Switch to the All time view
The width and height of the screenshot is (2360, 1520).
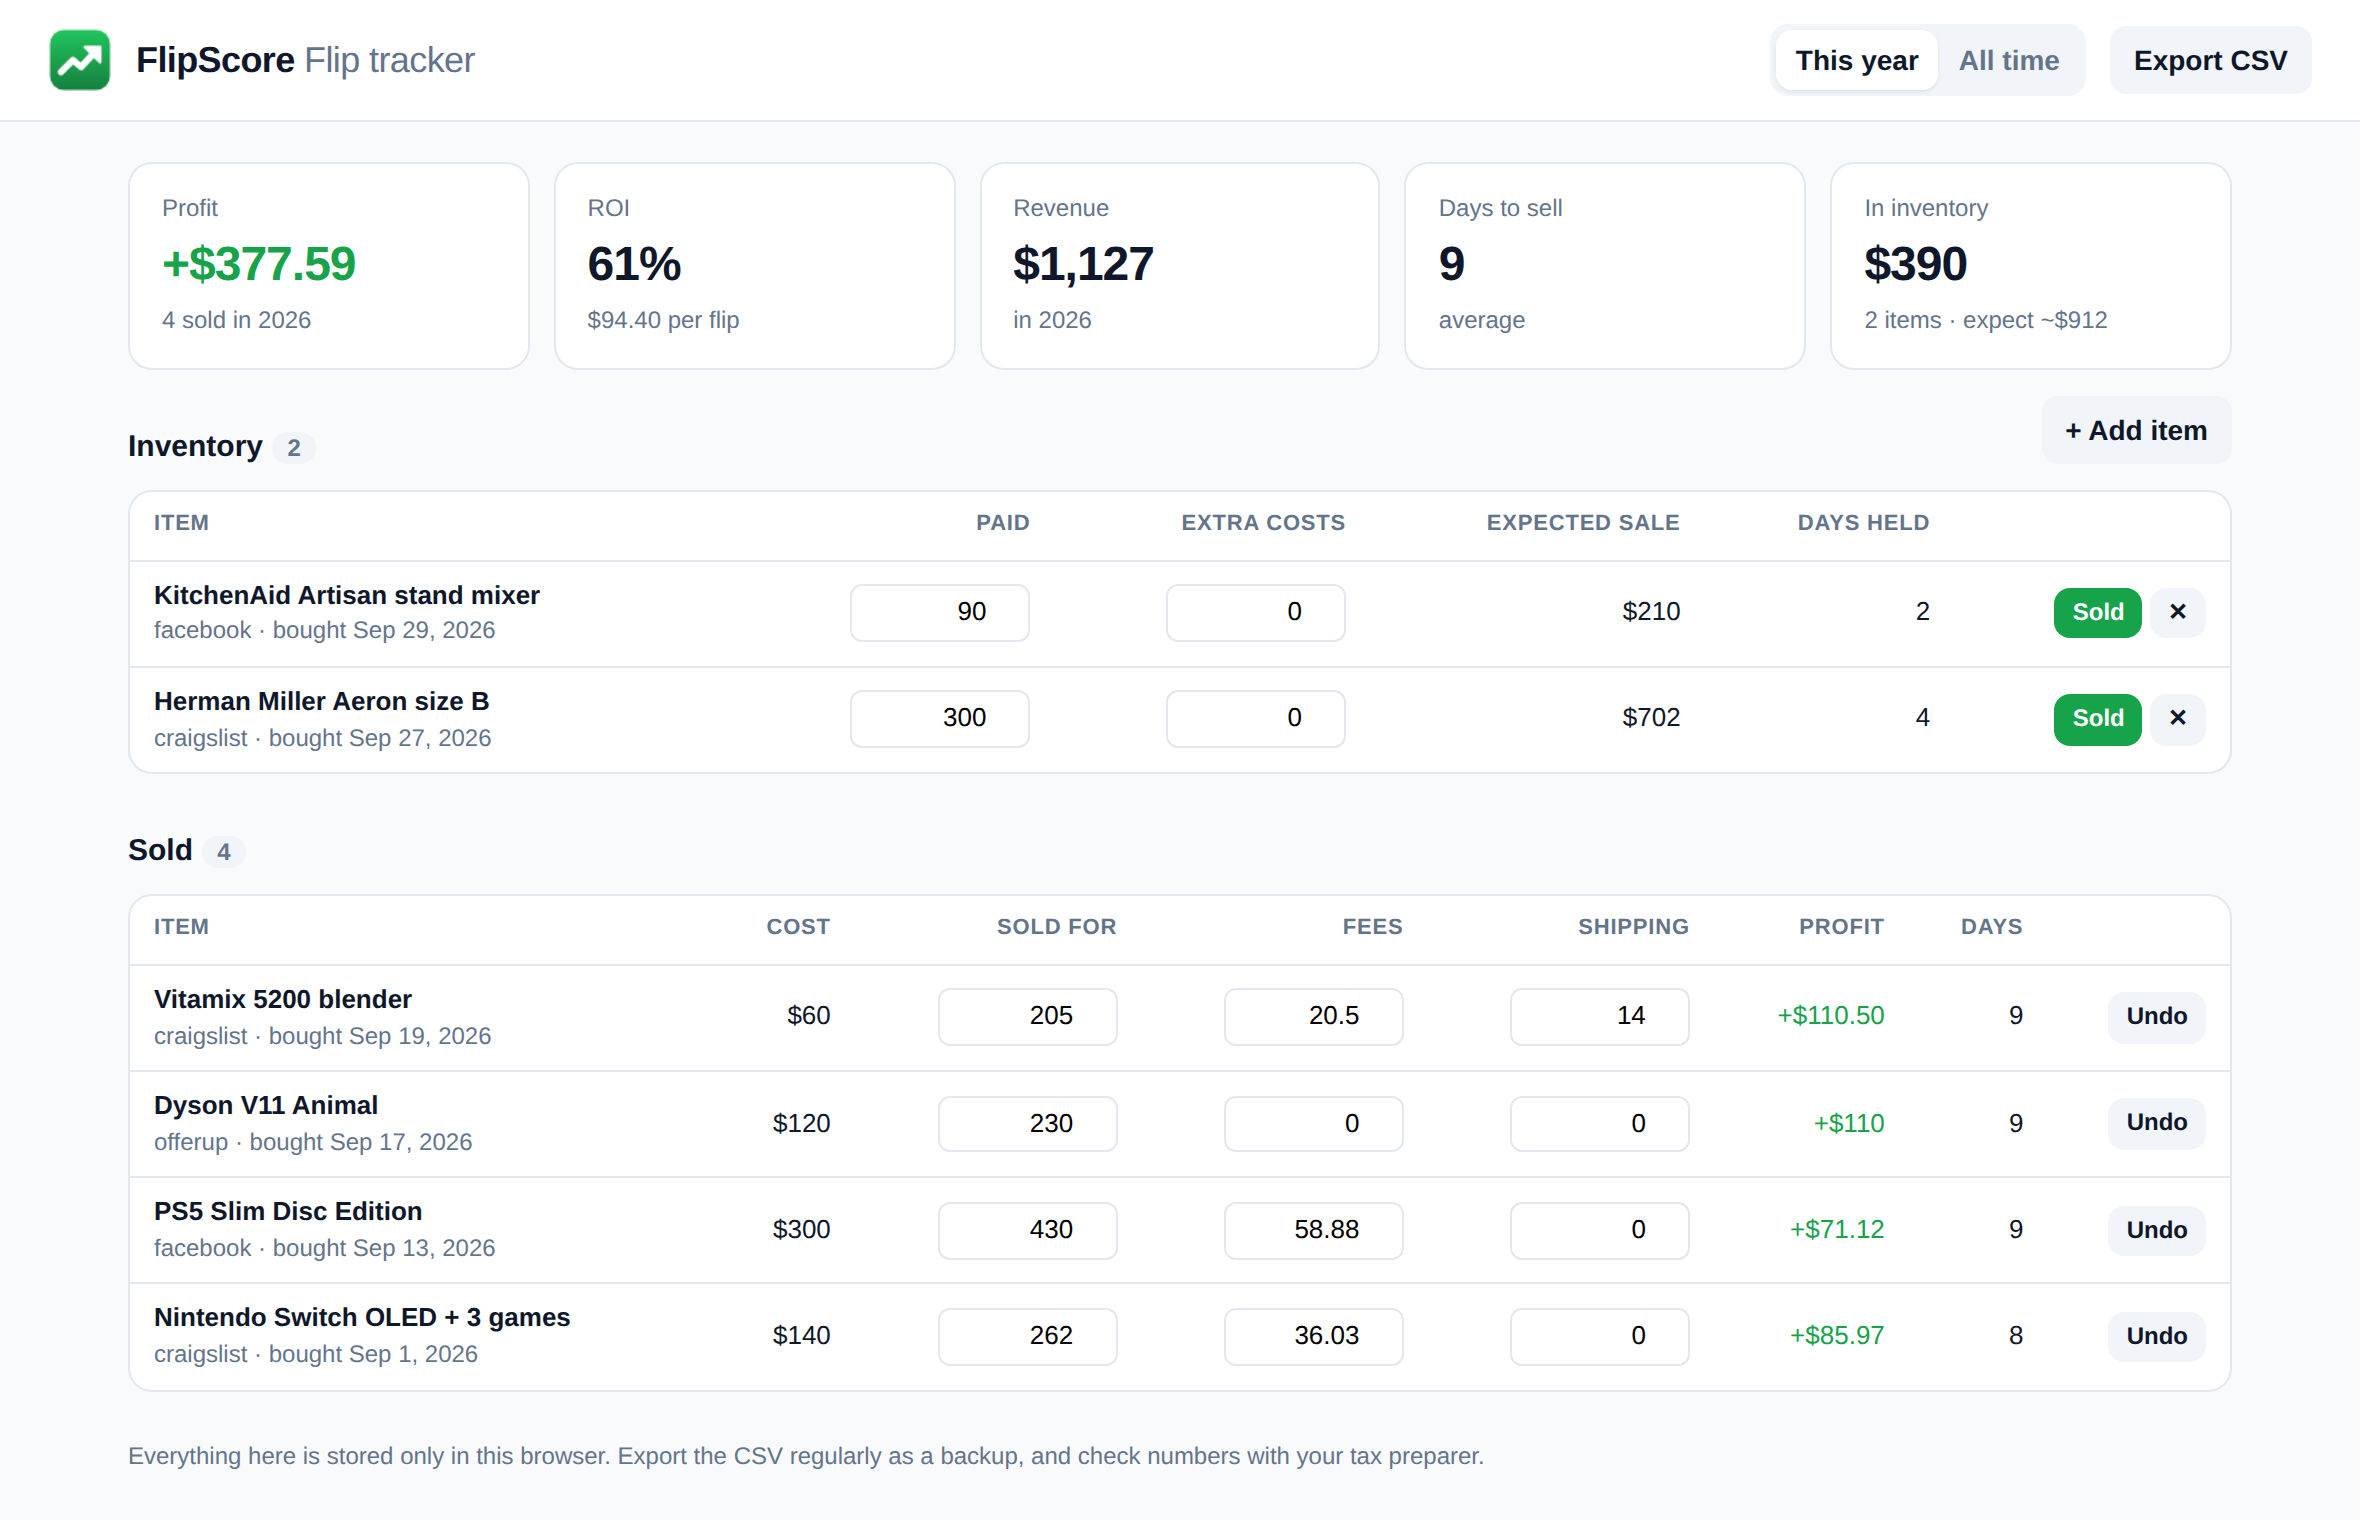click(x=2008, y=60)
